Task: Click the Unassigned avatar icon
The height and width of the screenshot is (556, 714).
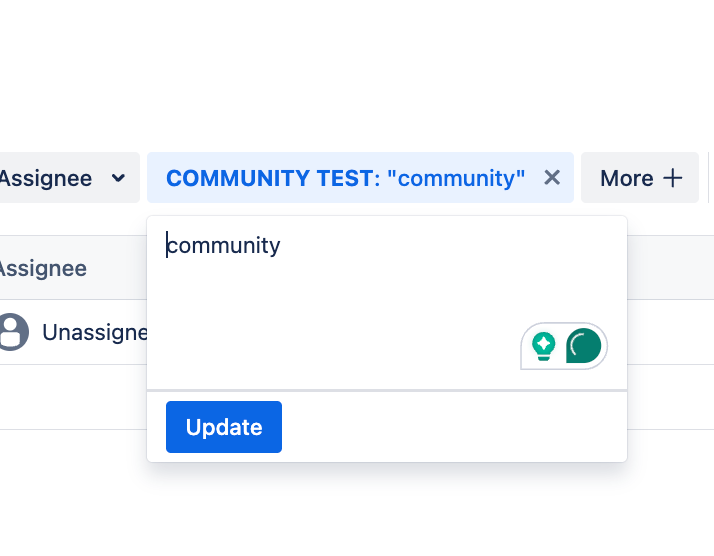Action: click(12, 332)
